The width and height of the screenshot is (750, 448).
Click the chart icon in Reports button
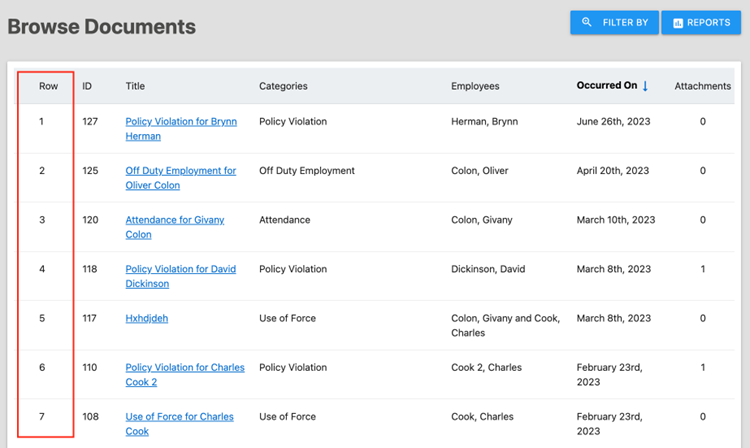point(678,22)
